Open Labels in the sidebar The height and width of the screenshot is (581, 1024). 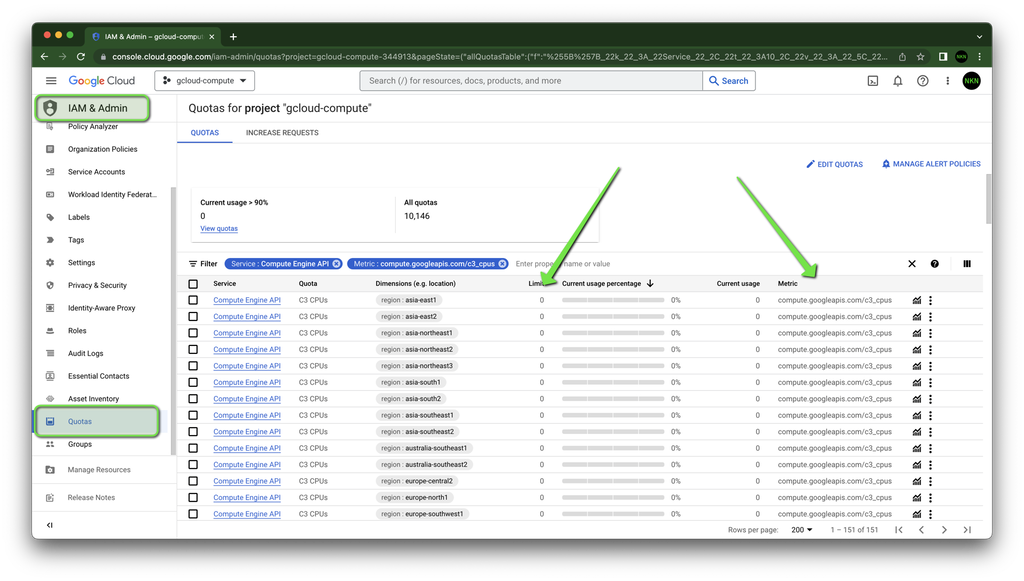tap(79, 217)
